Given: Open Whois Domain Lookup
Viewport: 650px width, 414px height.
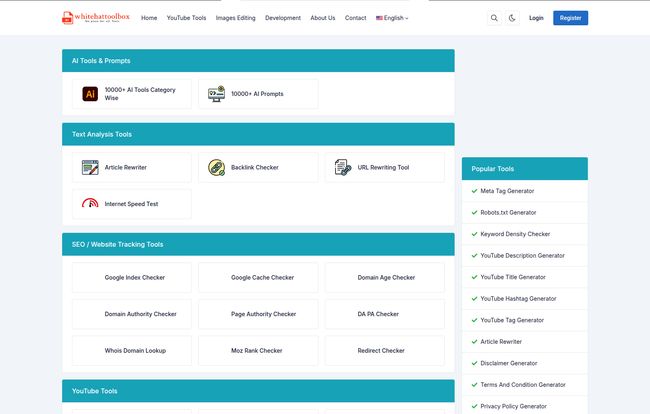Looking at the screenshot, I should pos(132,351).
